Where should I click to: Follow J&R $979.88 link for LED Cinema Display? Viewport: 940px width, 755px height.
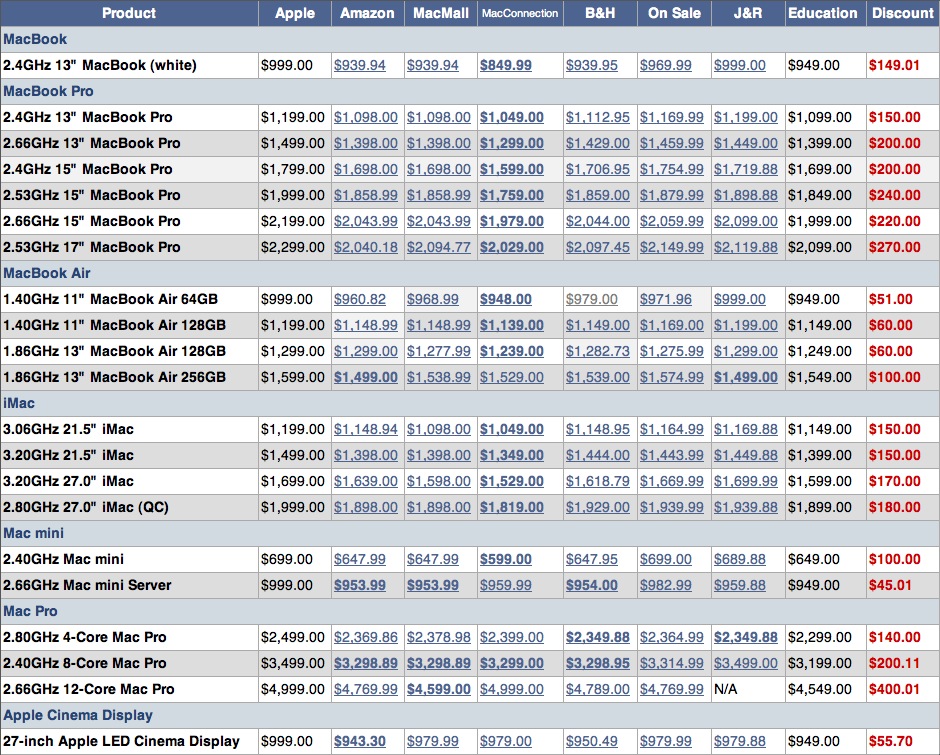click(740, 741)
